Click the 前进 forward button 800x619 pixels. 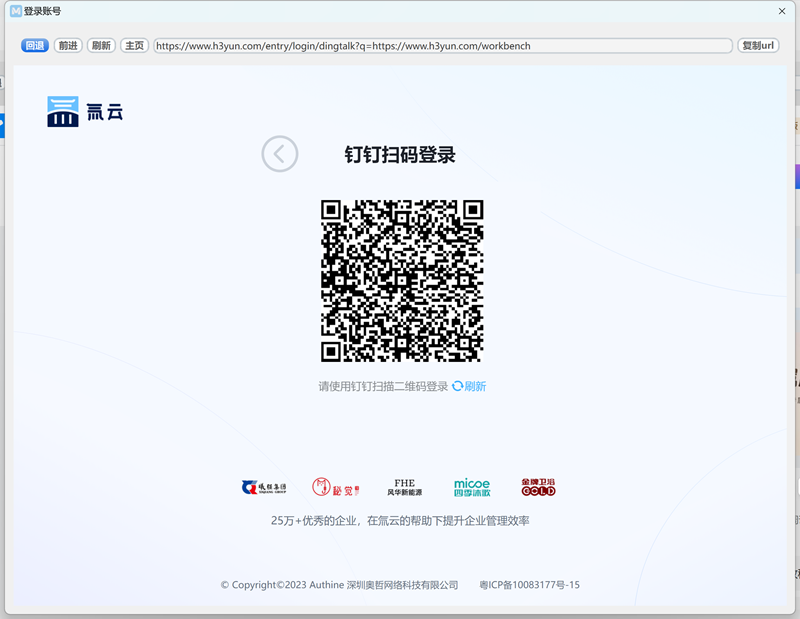click(x=68, y=45)
